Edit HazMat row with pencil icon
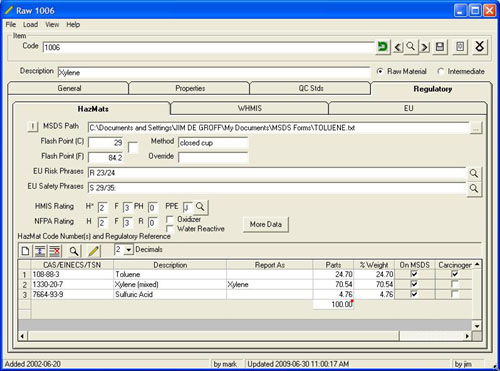 (x=94, y=251)
